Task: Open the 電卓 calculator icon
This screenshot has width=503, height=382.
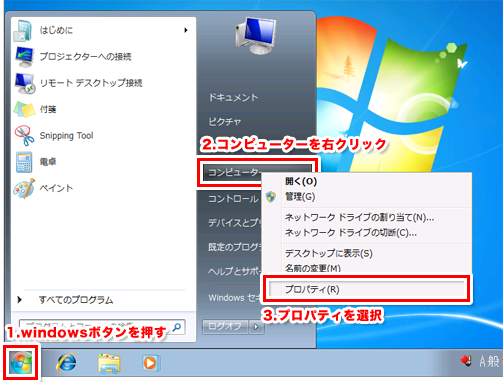Action: 24,162
